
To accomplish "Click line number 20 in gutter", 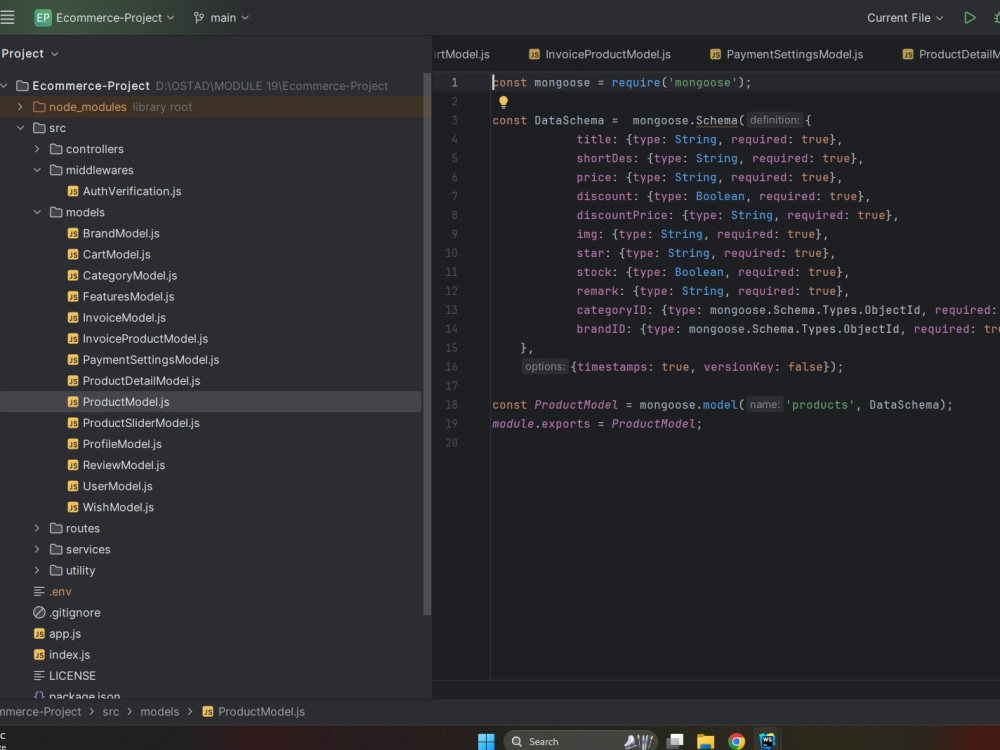I will [x=451, y=443].
